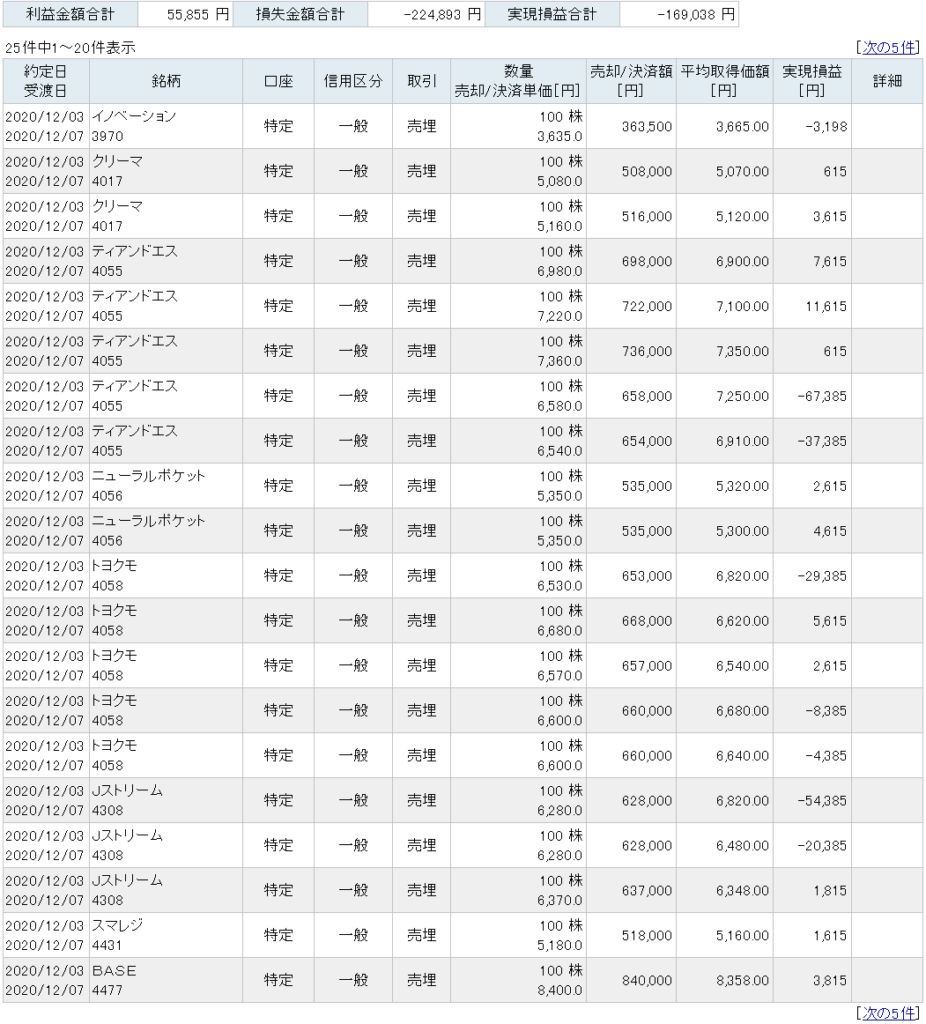Image resolution: width=926 pixels, height=1024 pixels.
Task: Click the sale amount 363,500 for イノベーション
Action: (647, 127)
